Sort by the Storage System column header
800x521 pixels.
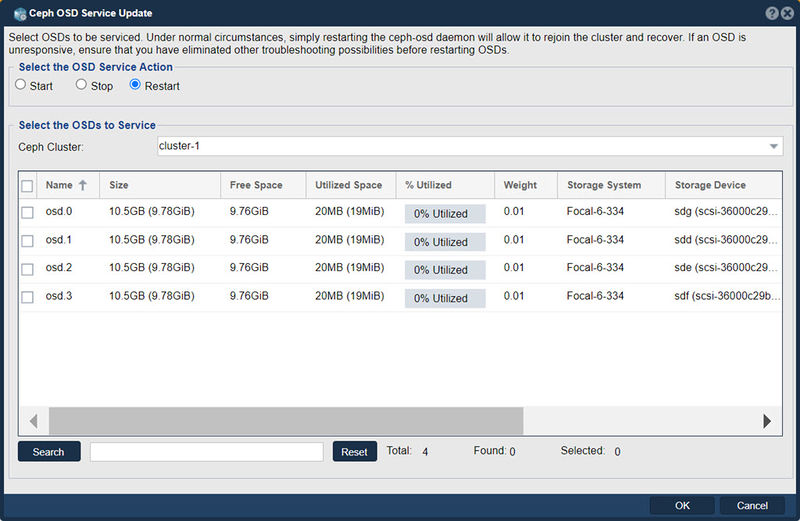click(x=612, y=185)
